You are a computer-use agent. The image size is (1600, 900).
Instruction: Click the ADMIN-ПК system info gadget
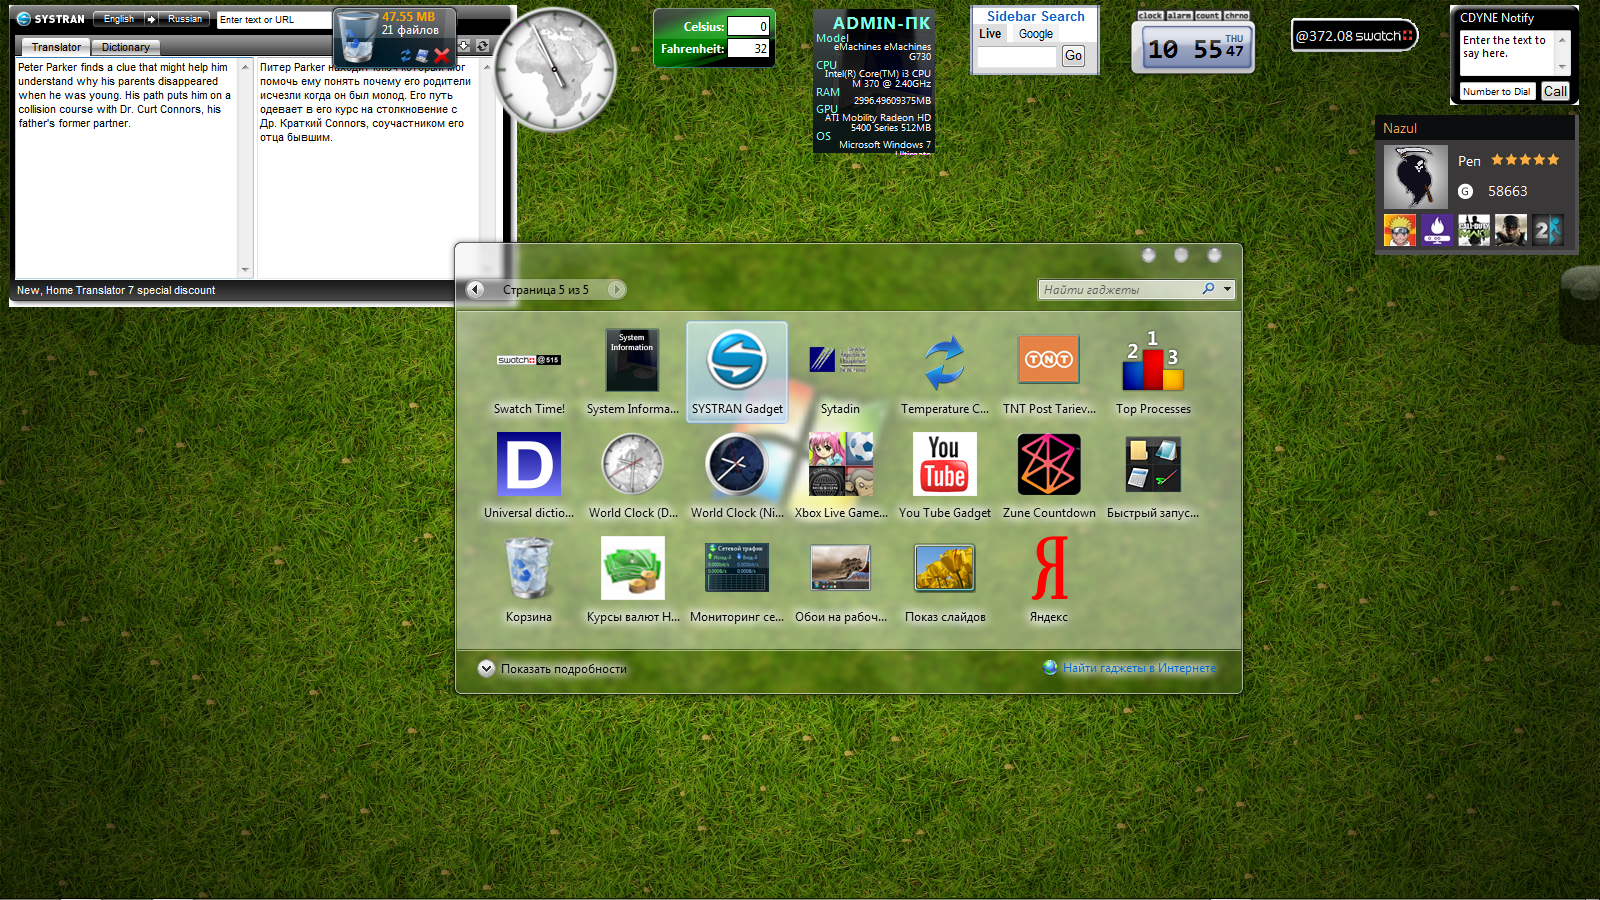point(874,81)
